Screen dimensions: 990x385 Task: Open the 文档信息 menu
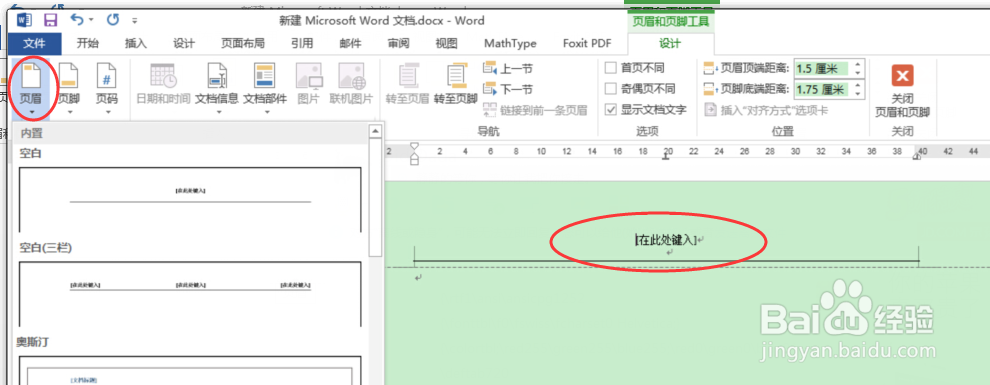click(217, 88)
